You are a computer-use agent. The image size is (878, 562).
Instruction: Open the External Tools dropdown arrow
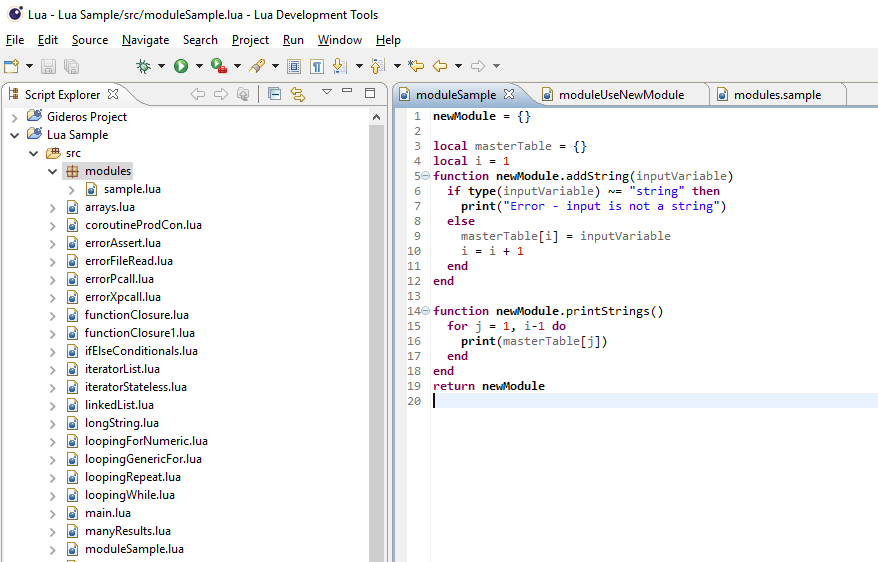click(237, 66)
